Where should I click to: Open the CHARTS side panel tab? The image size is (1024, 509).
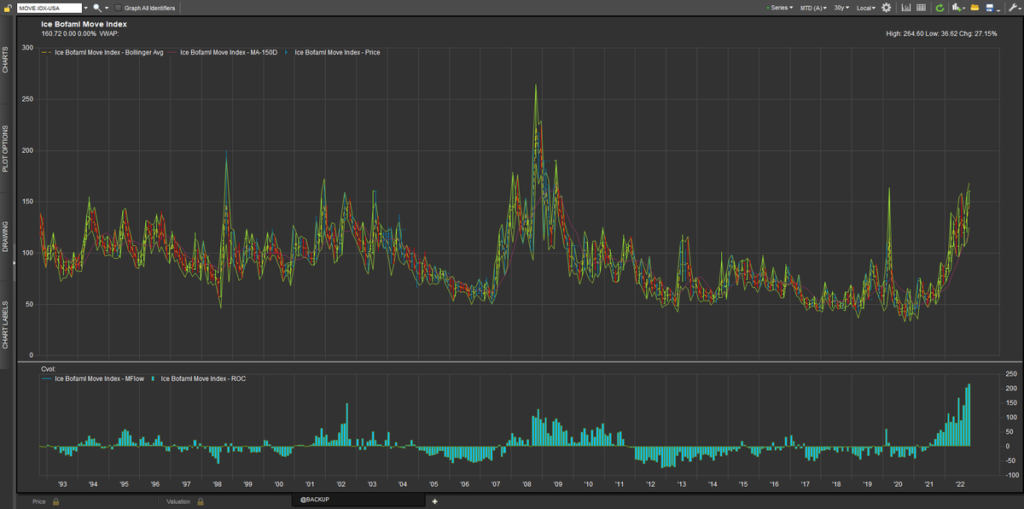click(5, 59)
